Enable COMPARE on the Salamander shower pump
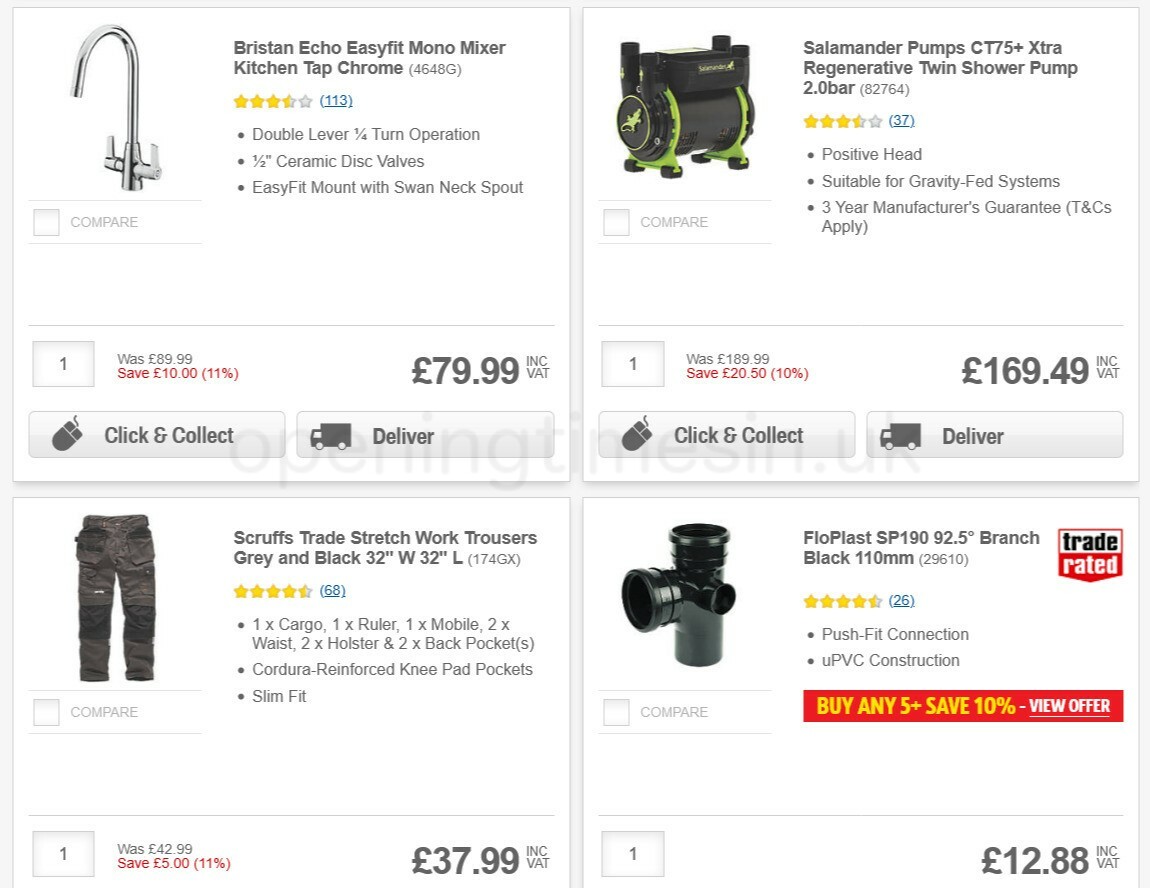Screen dimensions: 1150x888 [615, 222]
